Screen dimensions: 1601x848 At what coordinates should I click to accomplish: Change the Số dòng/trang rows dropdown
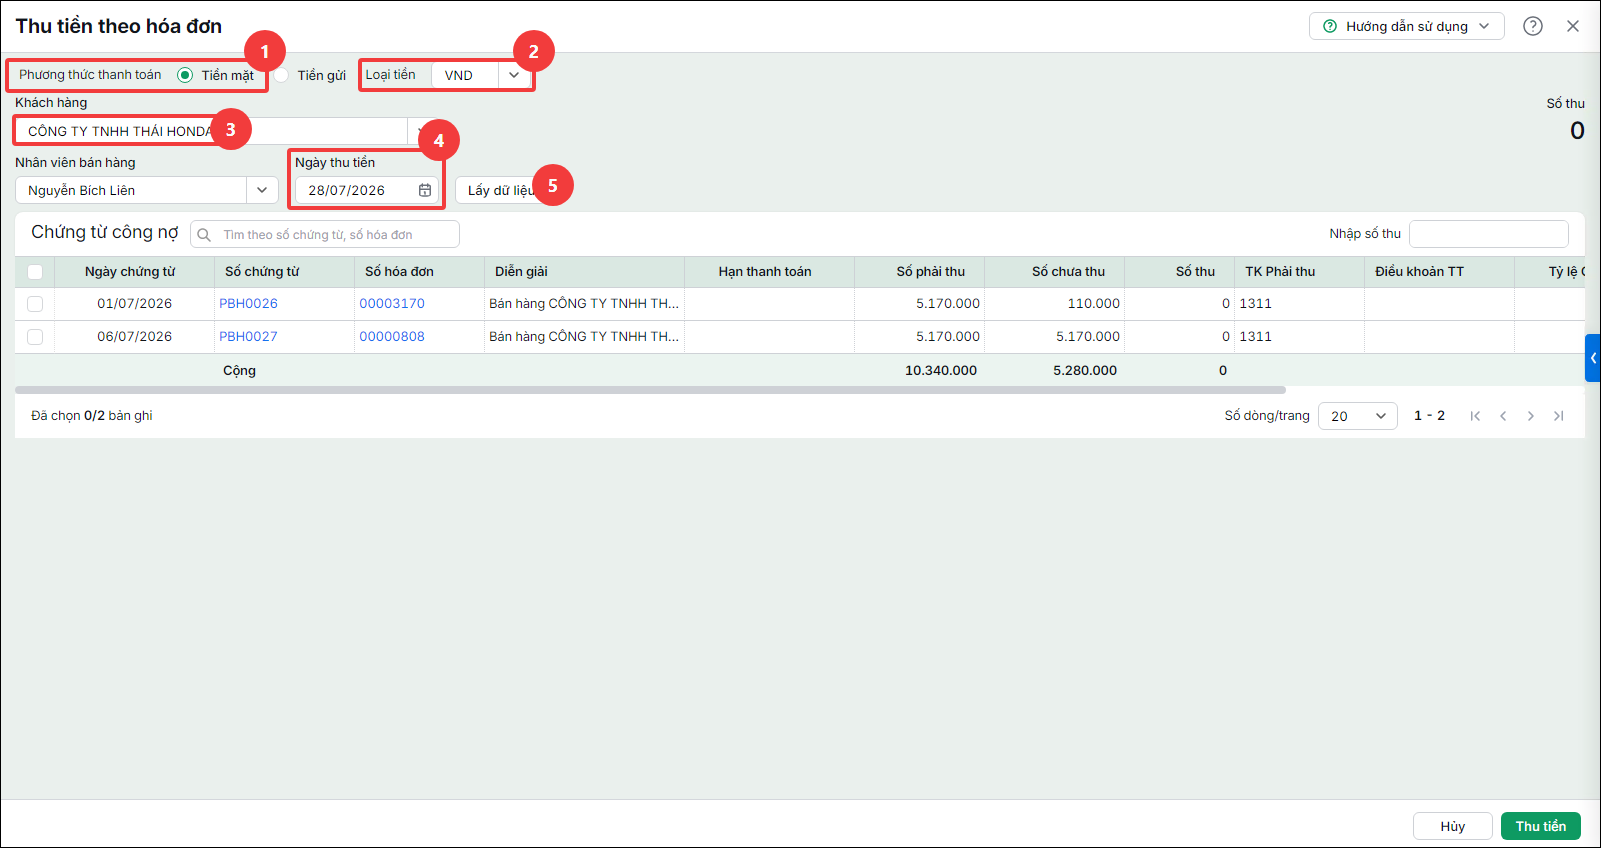click(1358, 416)
